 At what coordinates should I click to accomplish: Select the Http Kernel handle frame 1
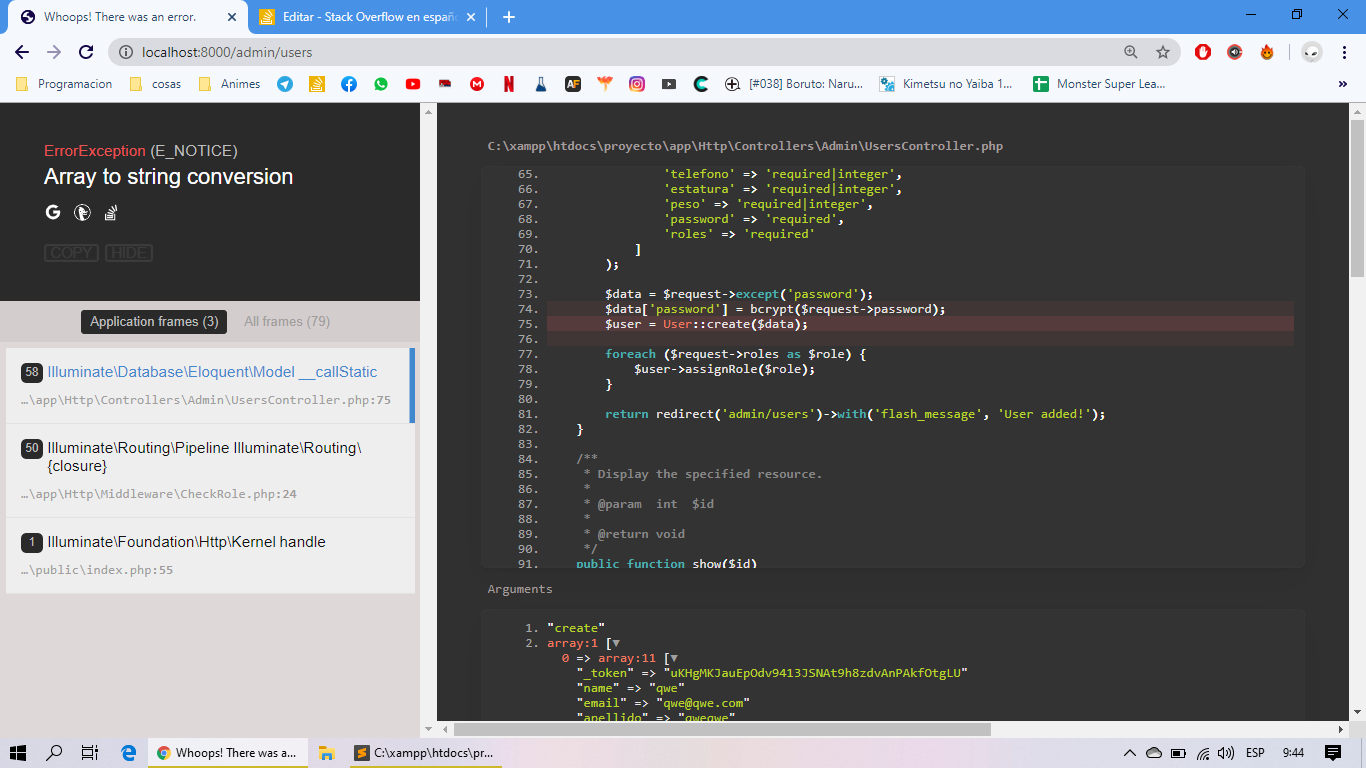tap(210, 555)
